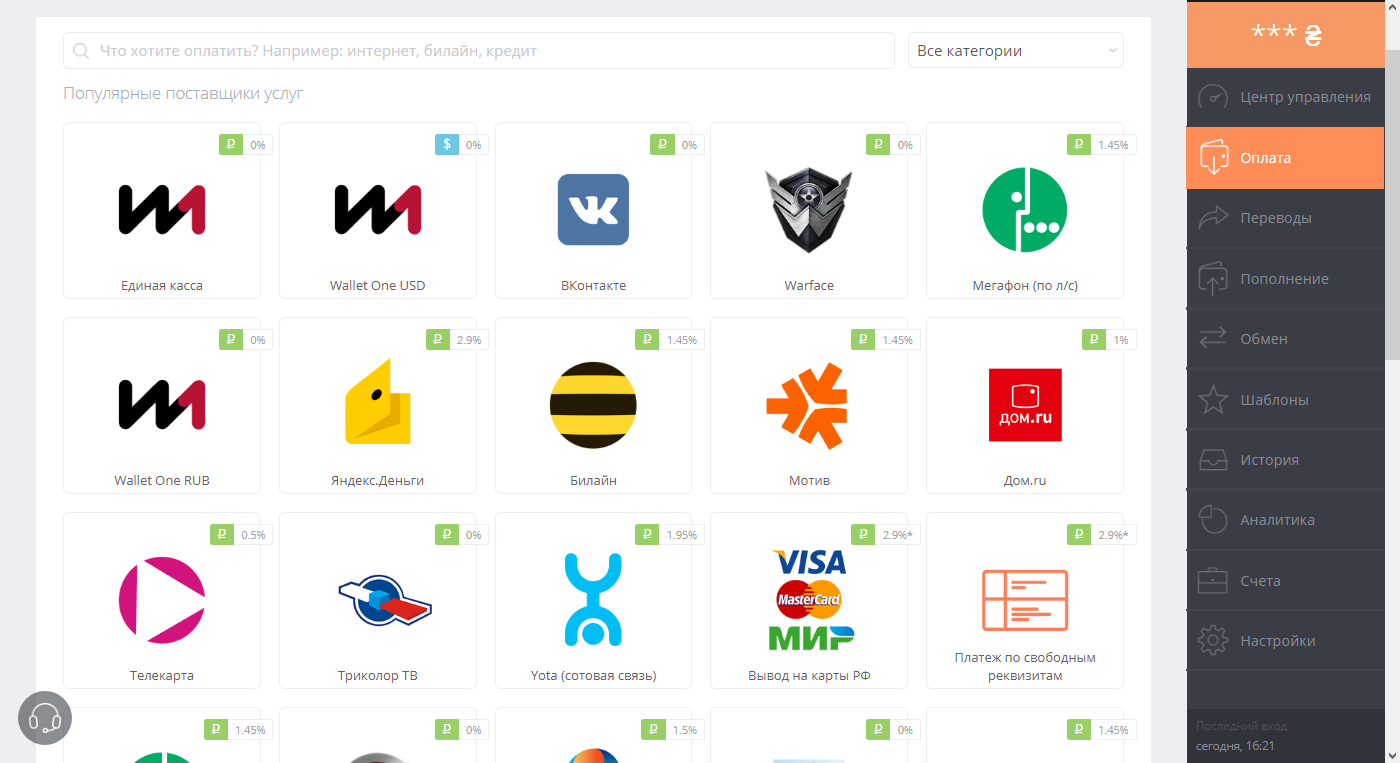Click the Счета briefcase icon

click(1213, 581)
